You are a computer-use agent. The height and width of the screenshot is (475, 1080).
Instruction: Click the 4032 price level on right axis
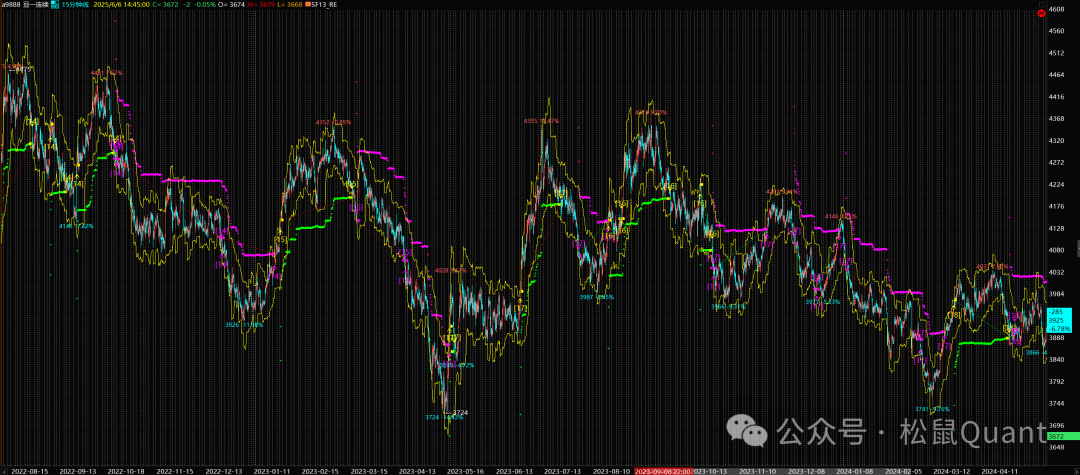(1057, 272)
